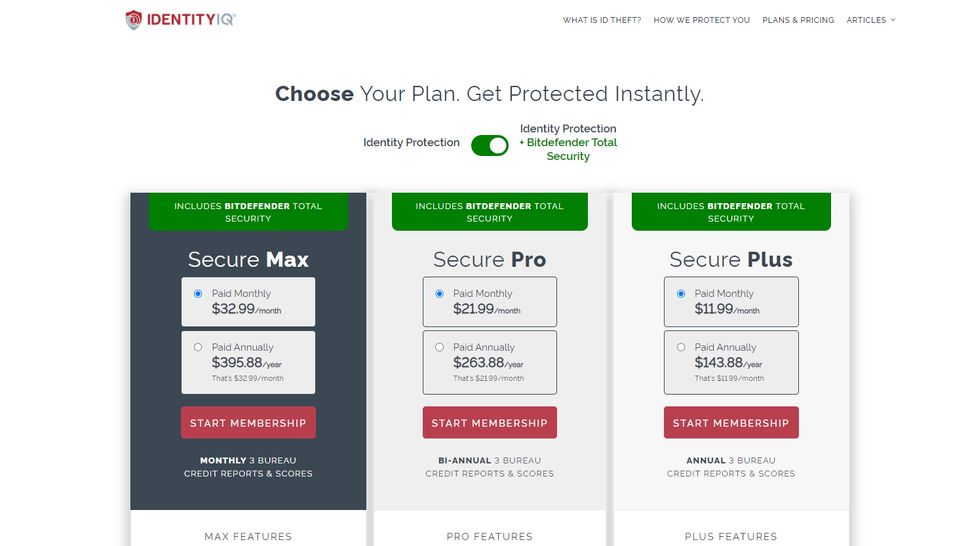Image resolution: width=970 pixels, height=546 pixels.
Task: Pick Paid Monthly for Secure Plus
Action: pyautogui.click(x=681, y=294)
